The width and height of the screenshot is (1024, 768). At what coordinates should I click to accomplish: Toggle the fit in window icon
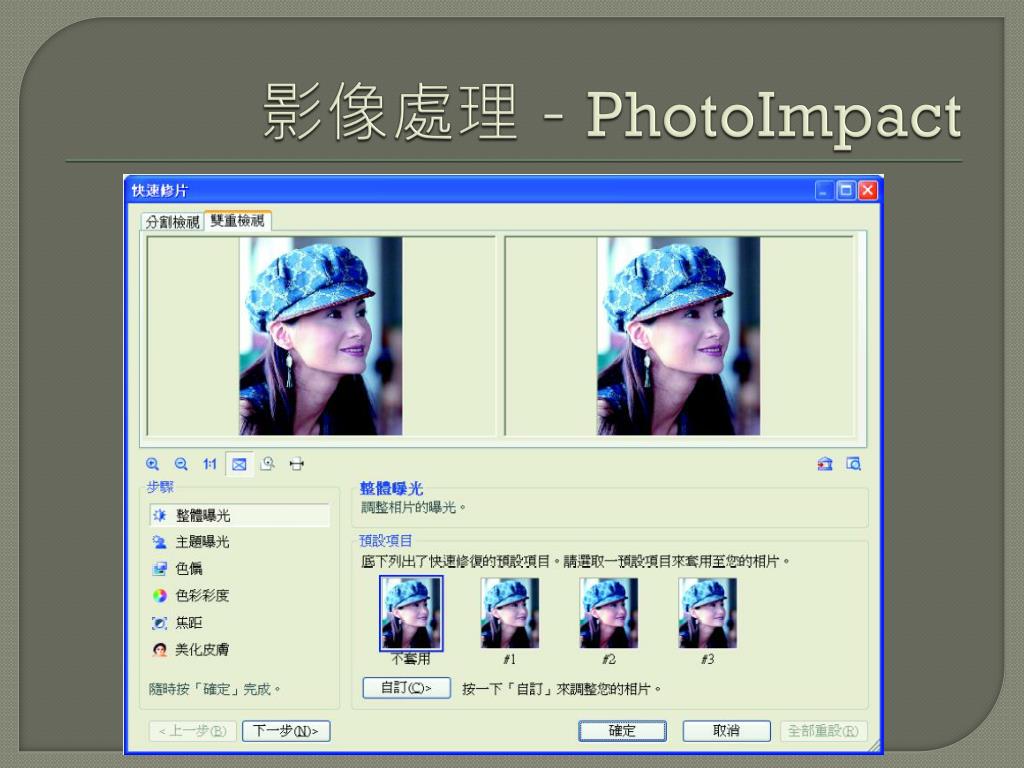(x=239, y=464)
